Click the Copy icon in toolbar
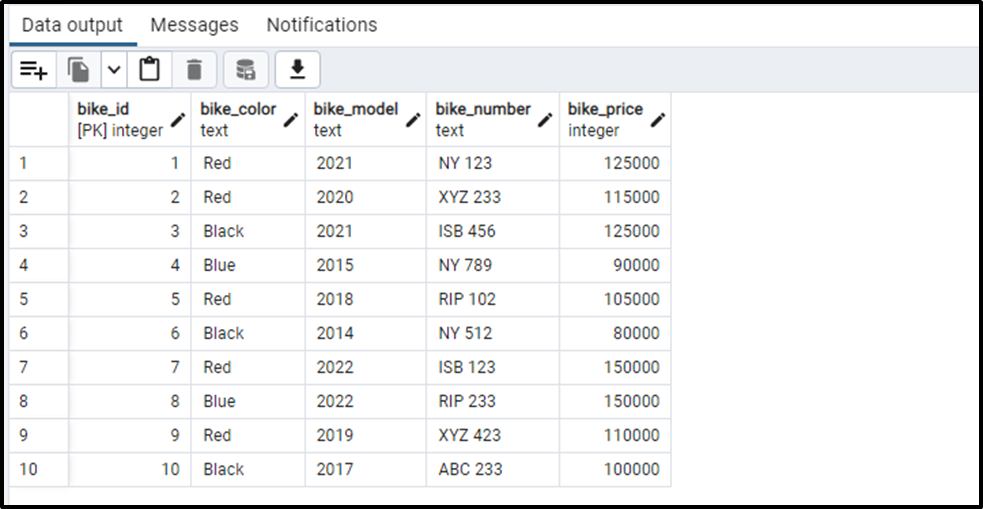Image resolution: width=983 pixels, height=509 pixels. click(78, 70)
